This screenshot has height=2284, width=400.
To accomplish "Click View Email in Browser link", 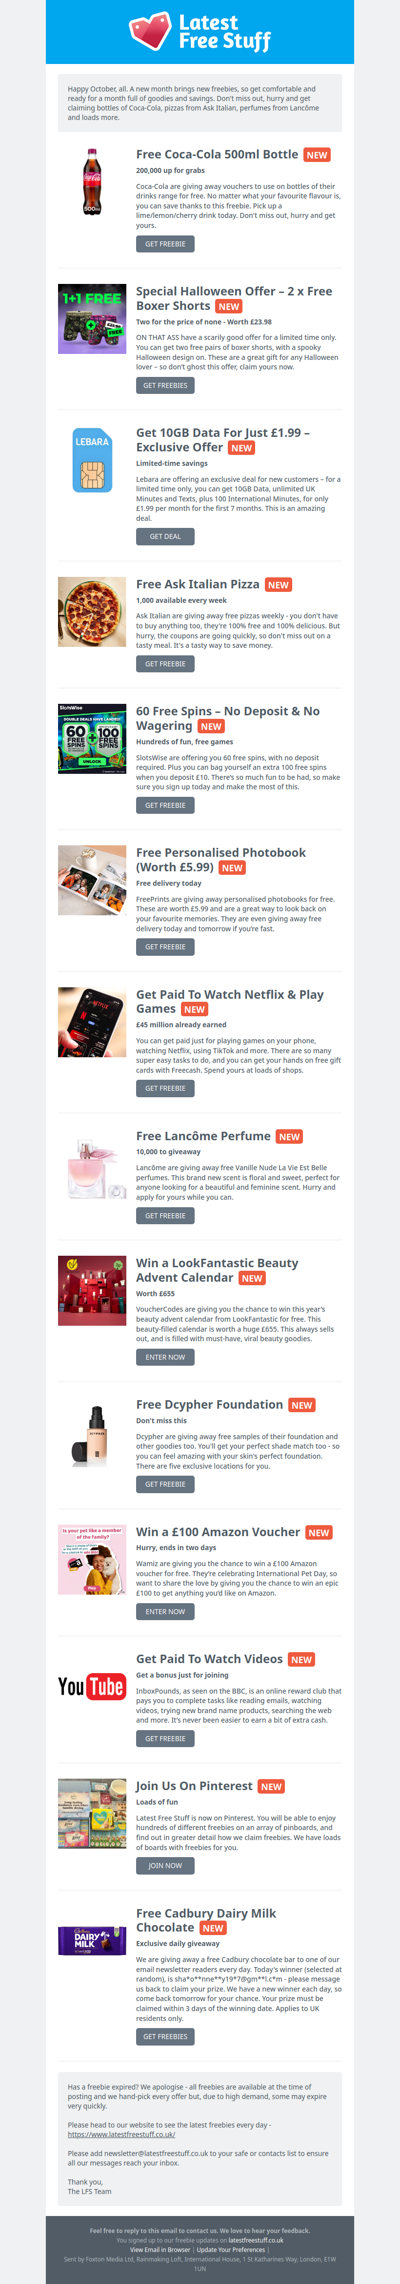I will tap(160, 2249).
